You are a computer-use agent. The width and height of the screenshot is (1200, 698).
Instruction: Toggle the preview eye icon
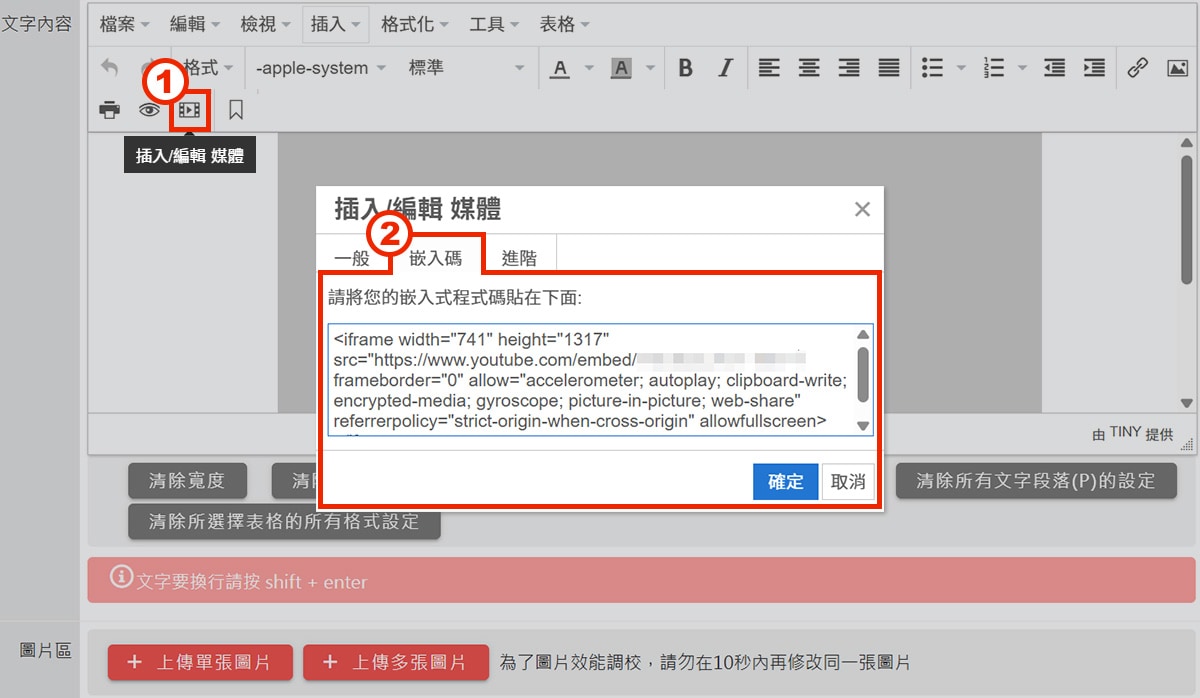(149, 110)
